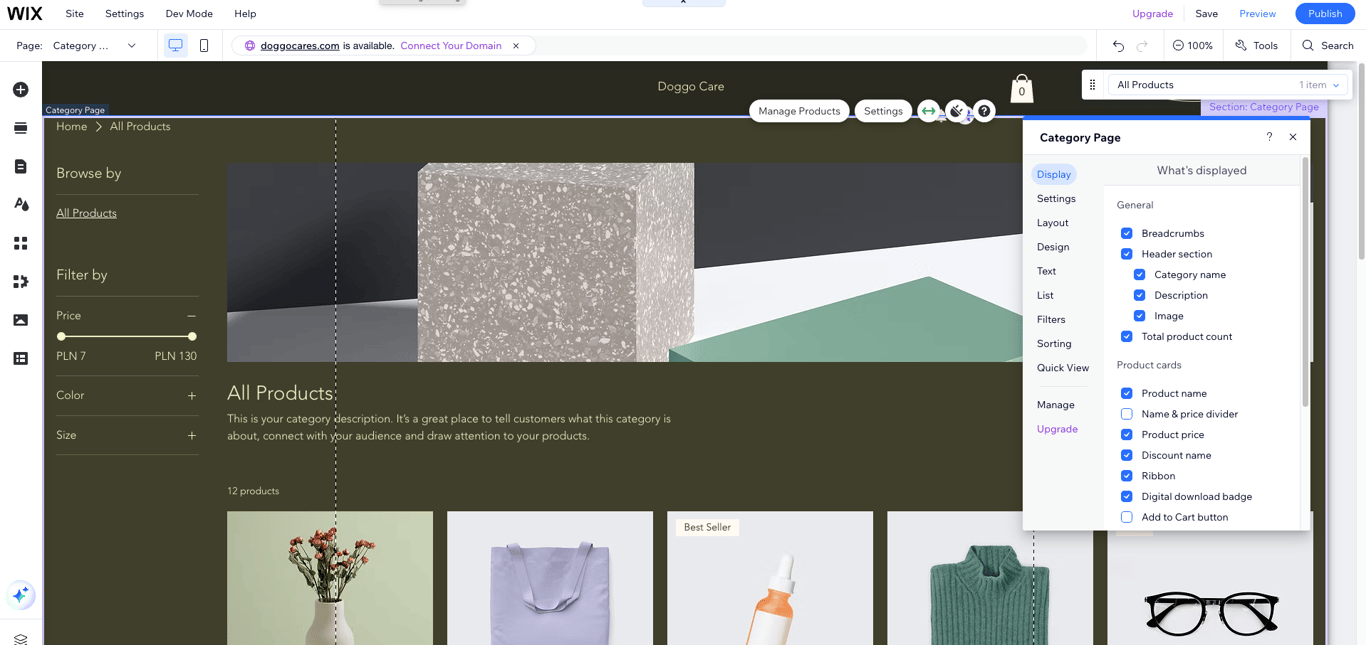Open the AI assistant sparkle icon
This screenshot has height=645, width=1366.
click(20, 595)
